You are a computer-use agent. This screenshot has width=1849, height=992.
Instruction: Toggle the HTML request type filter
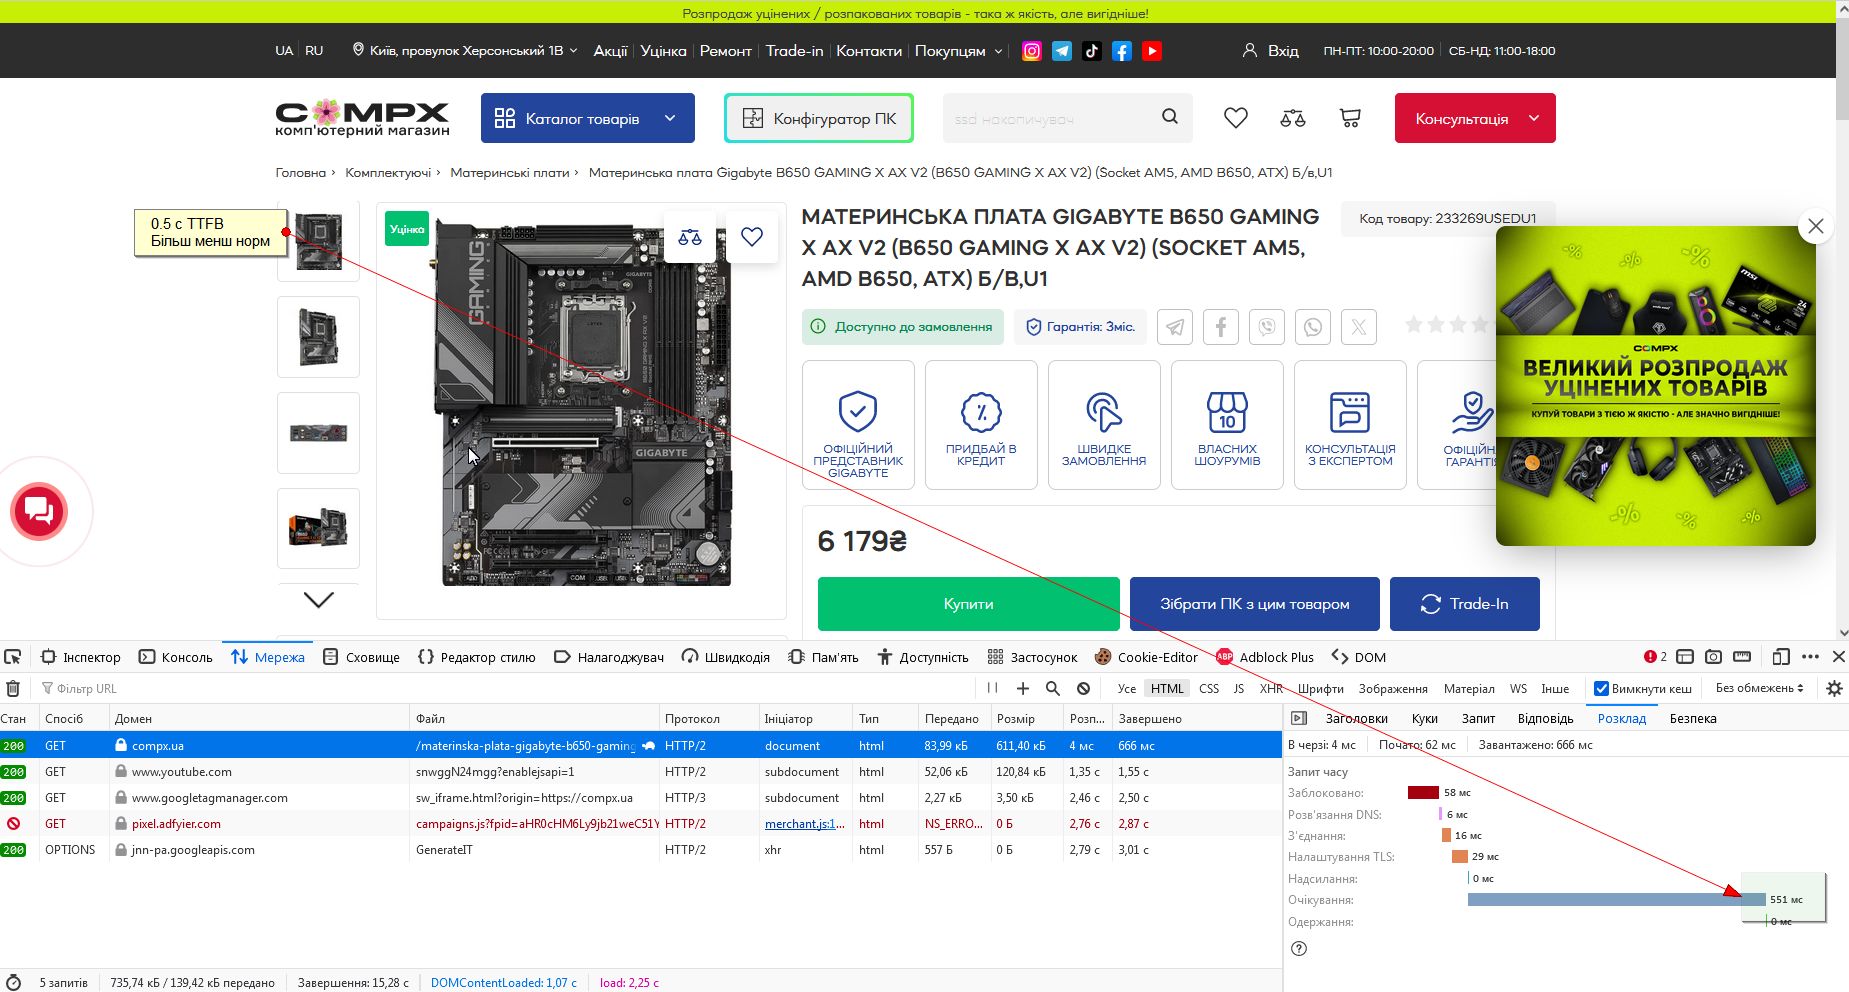[x=1166, y=688]
